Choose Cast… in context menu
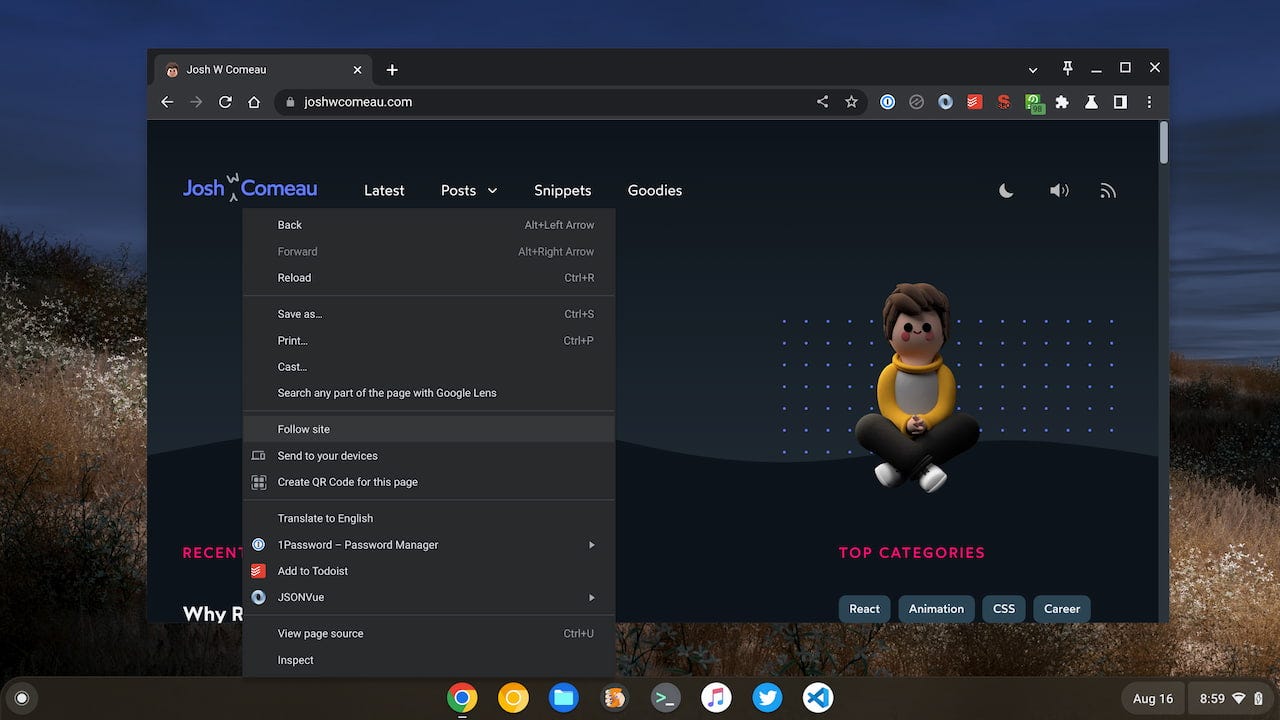Screen dimensions: 1280x720 [x=428, y=367]
